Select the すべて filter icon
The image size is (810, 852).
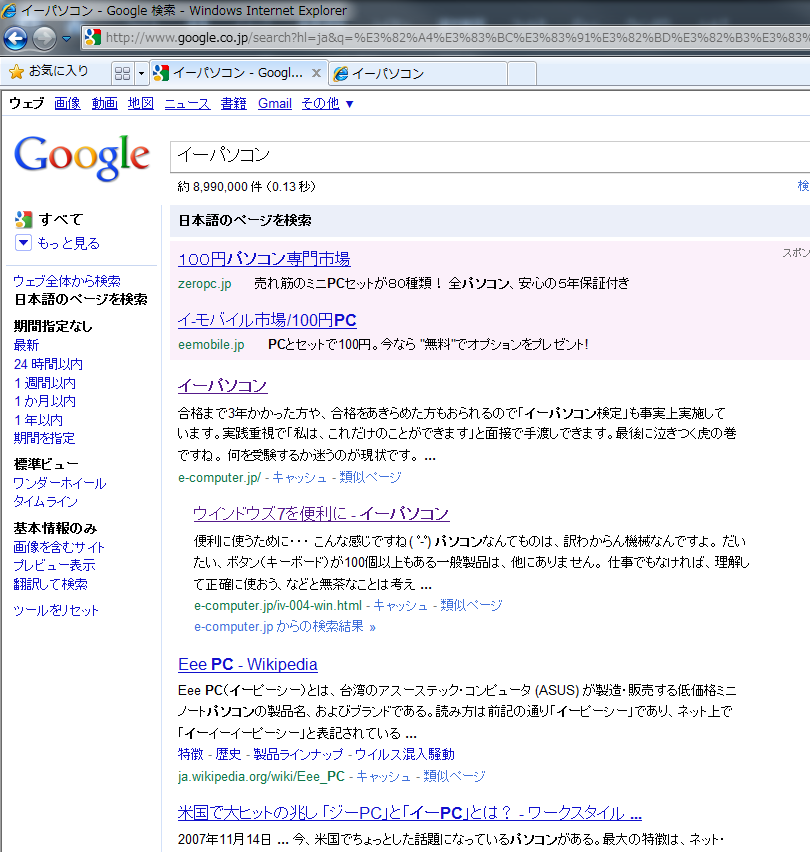[x=24, y=219]
